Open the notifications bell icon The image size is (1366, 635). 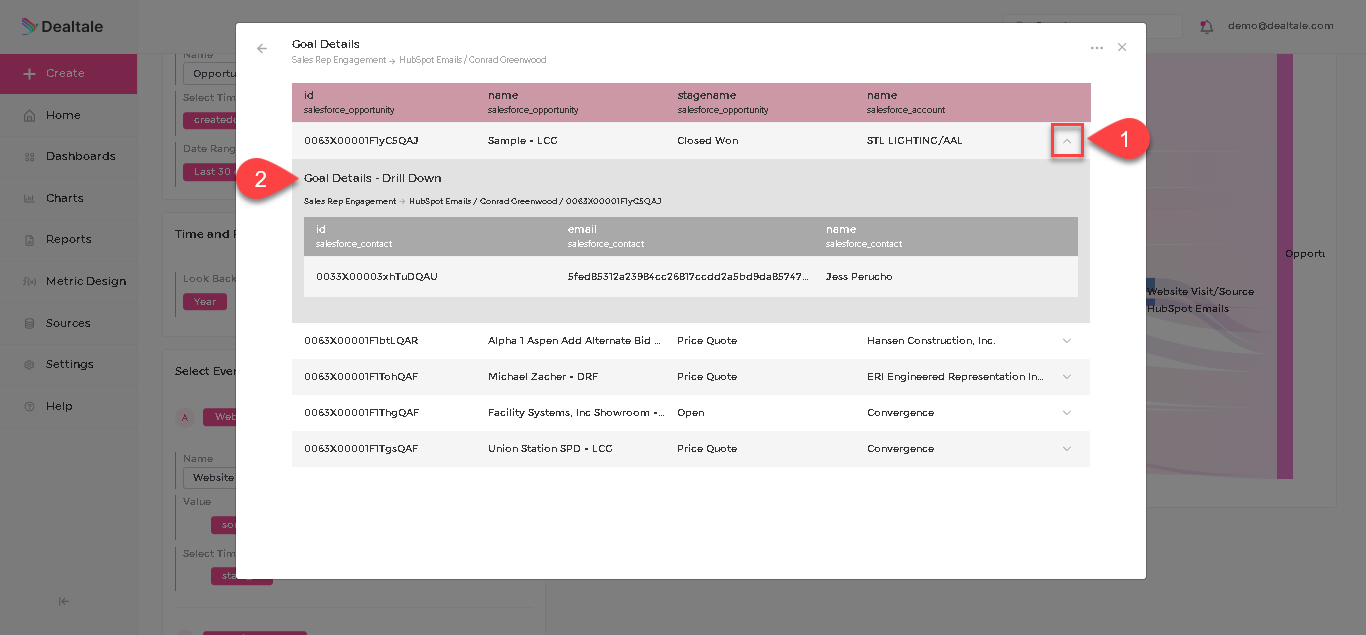click(x=1207, y=27)
